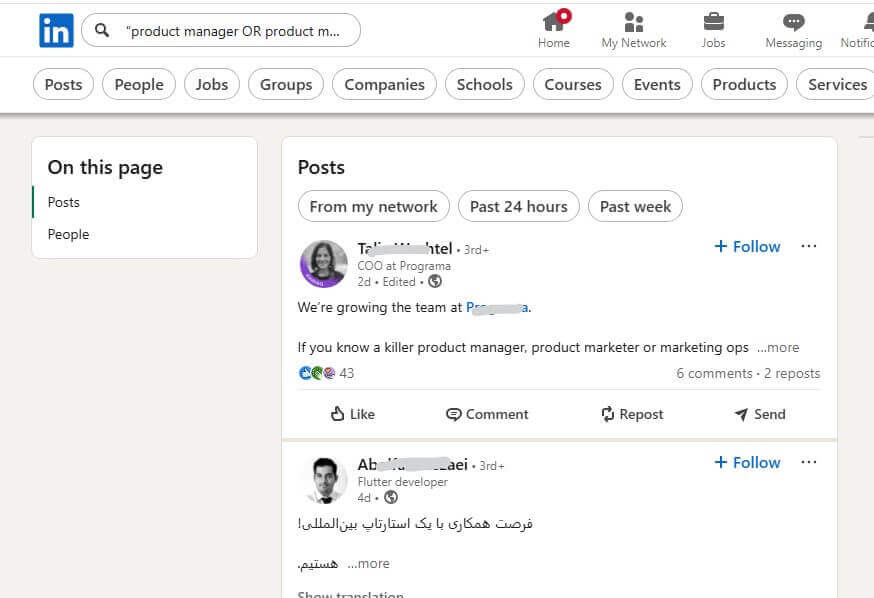Select the People search filter tab
The width and height of the screenshot is (874, 598).
click(139, 84)
